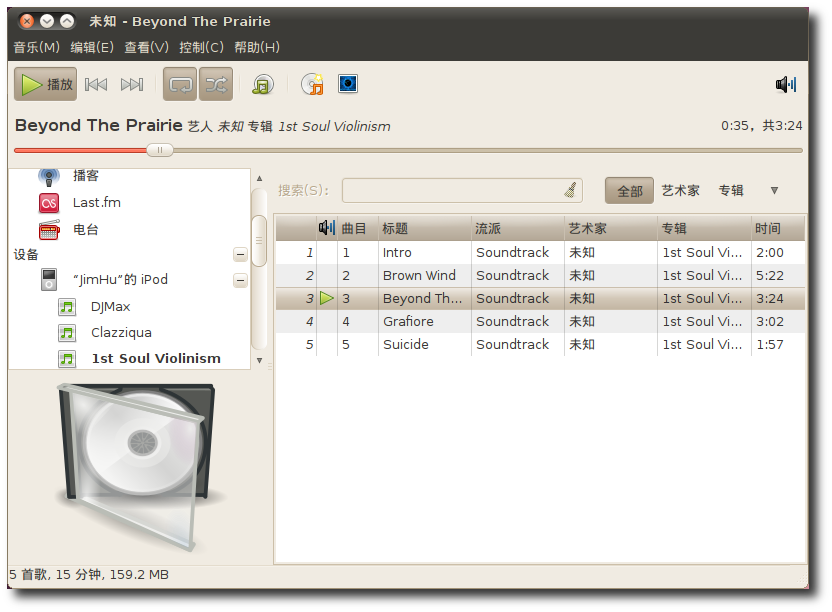The image size is (832, 612).
Task: Select the Intro track row
Action: [540, 253]
